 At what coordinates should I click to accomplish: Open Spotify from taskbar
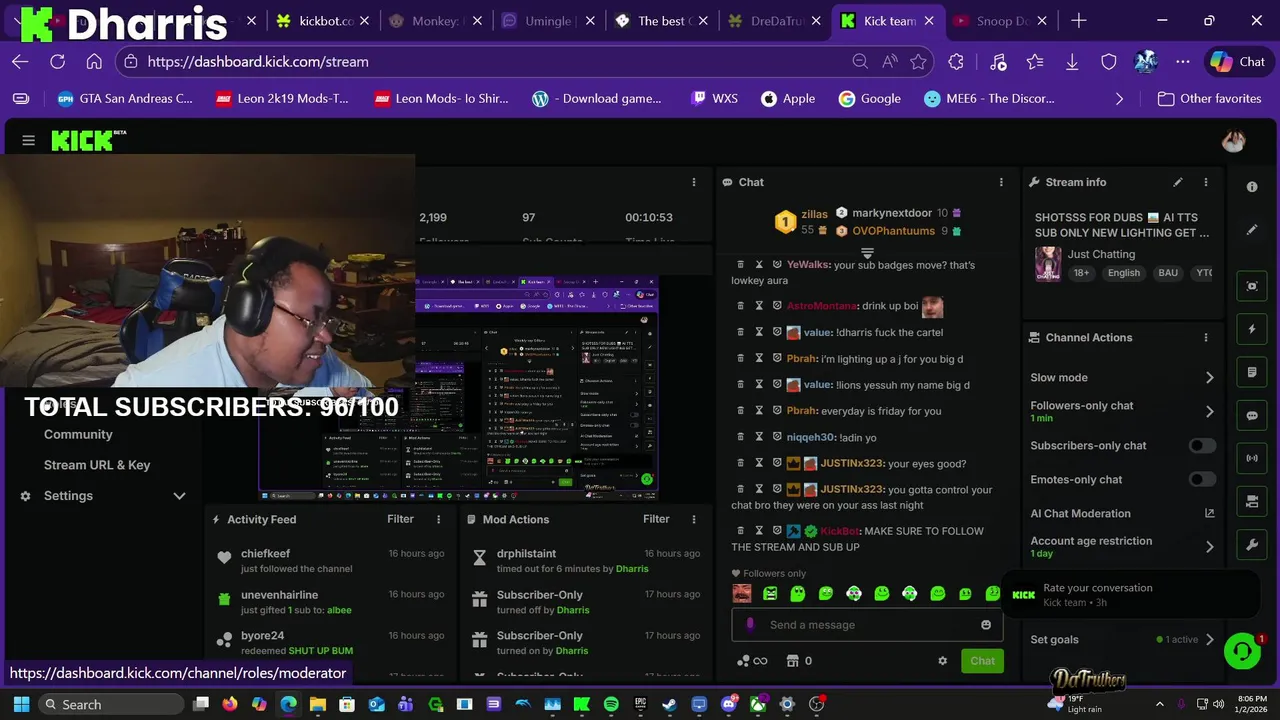pos(611,704)
